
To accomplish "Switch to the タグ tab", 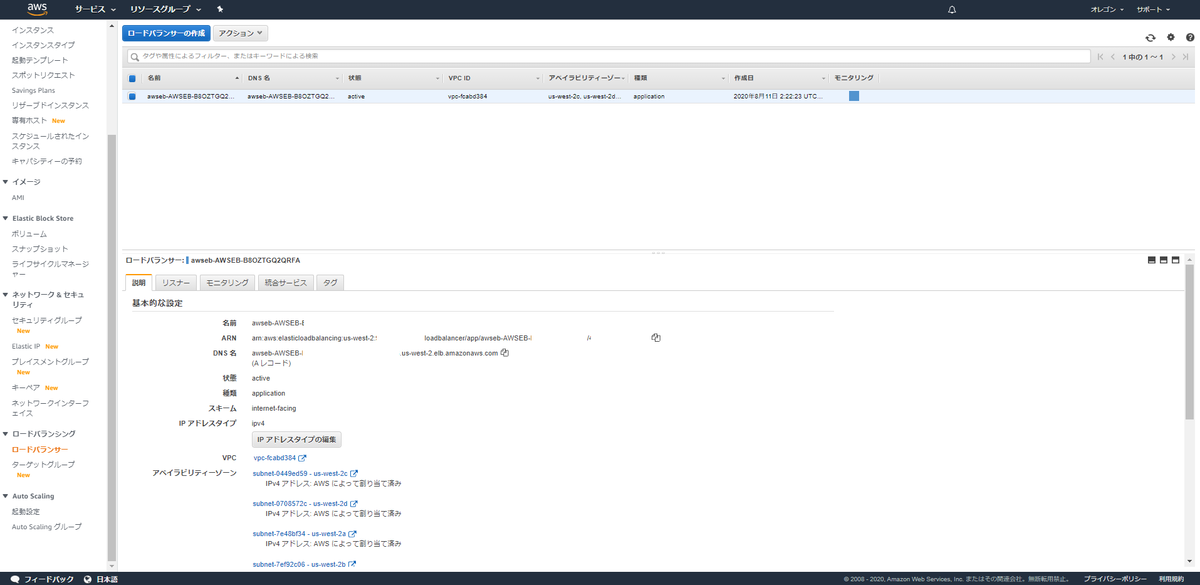I will click(x=330, y=283).
